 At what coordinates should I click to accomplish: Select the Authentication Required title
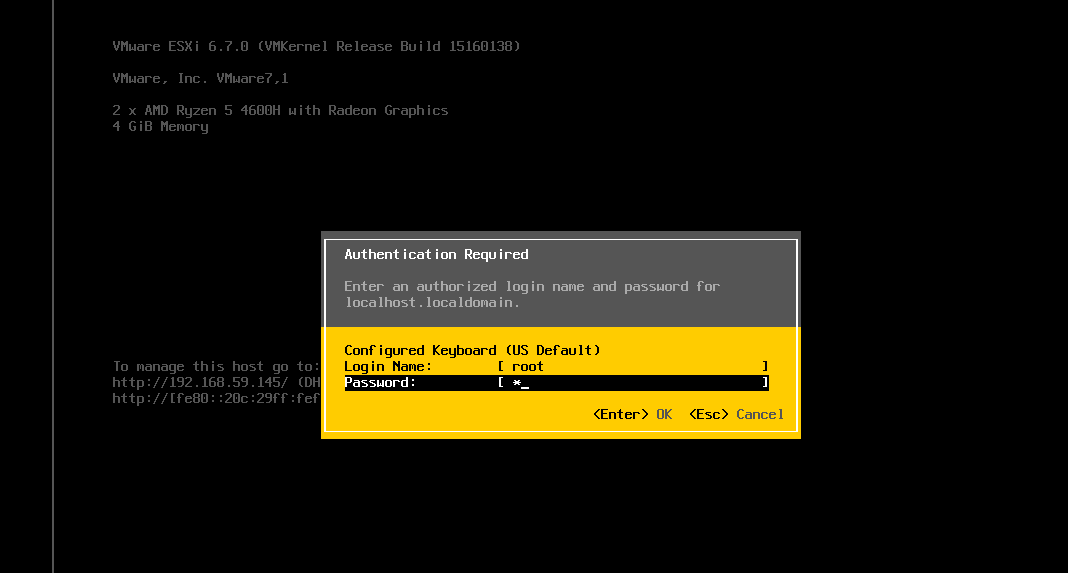point(437,255)
